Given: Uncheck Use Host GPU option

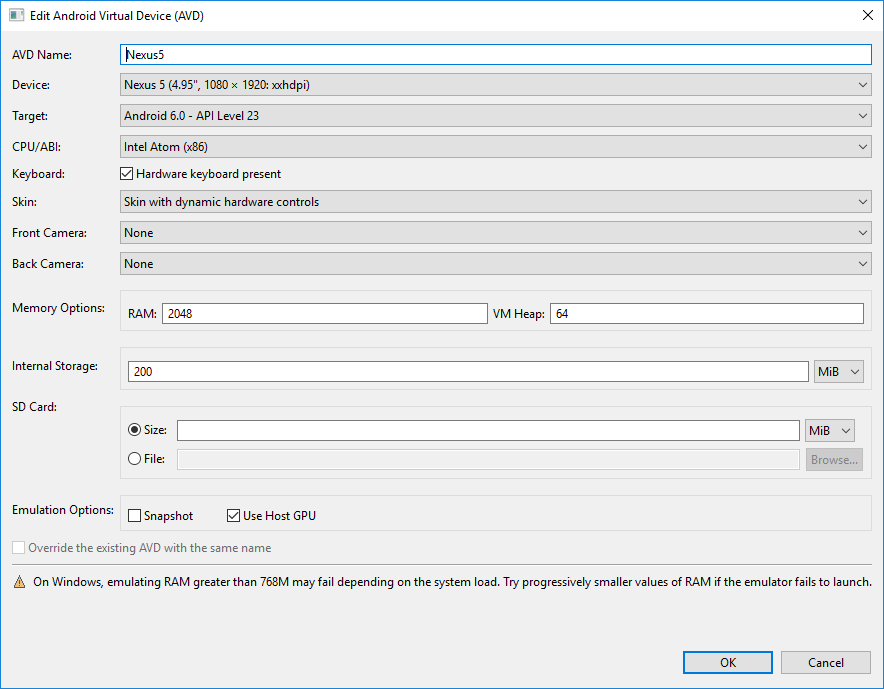Looking at the screenshot, I should [x=233, y=515].
